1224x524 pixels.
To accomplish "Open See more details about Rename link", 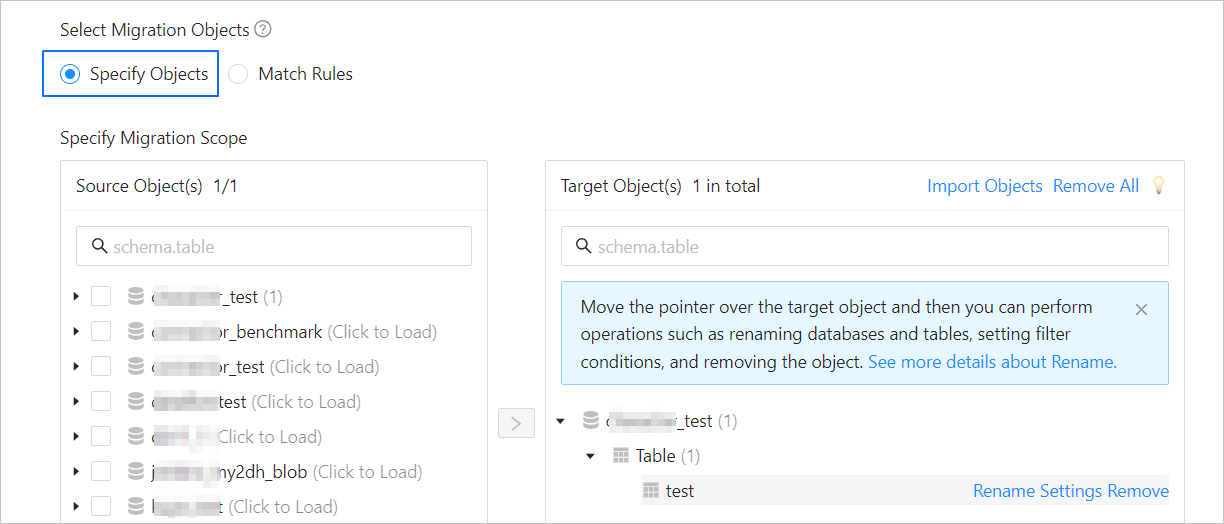I will point(992,362).
